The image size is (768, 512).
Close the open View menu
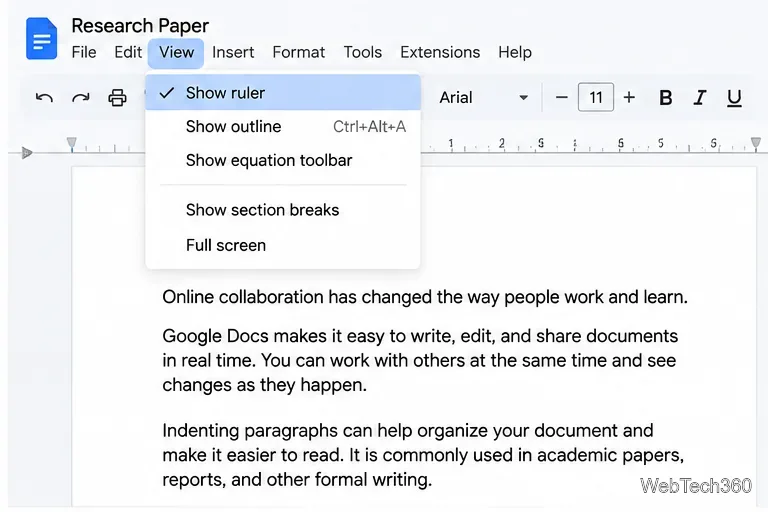coord(176,53)
